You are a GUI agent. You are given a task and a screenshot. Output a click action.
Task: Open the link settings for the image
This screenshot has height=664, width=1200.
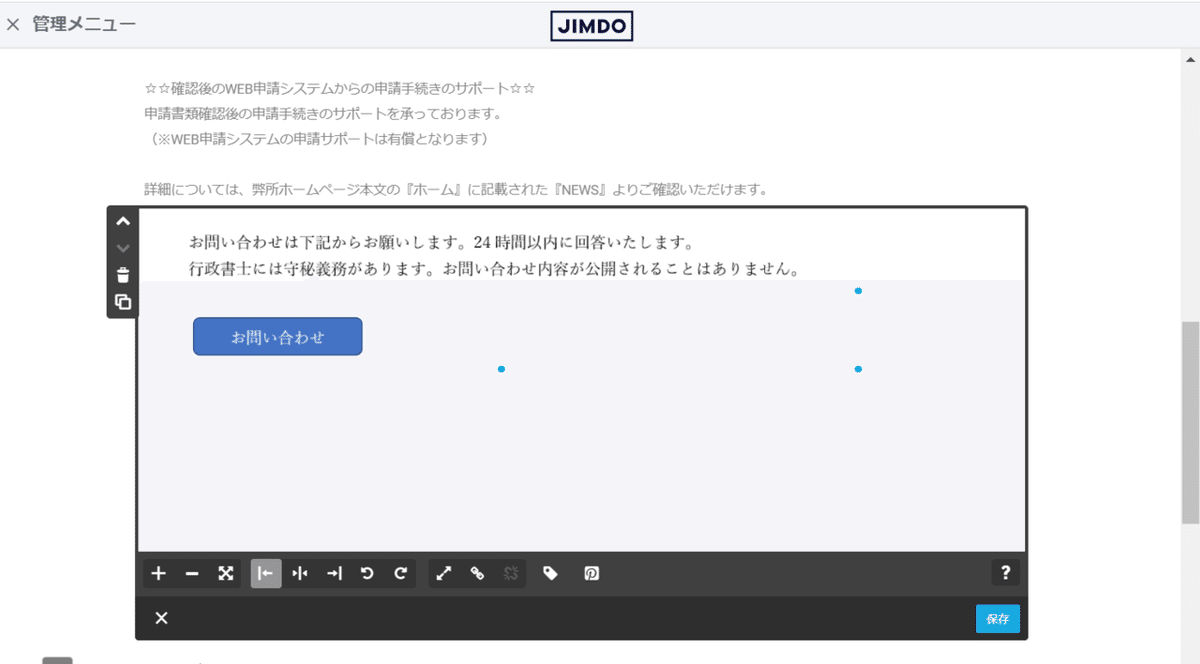point(477,573)
